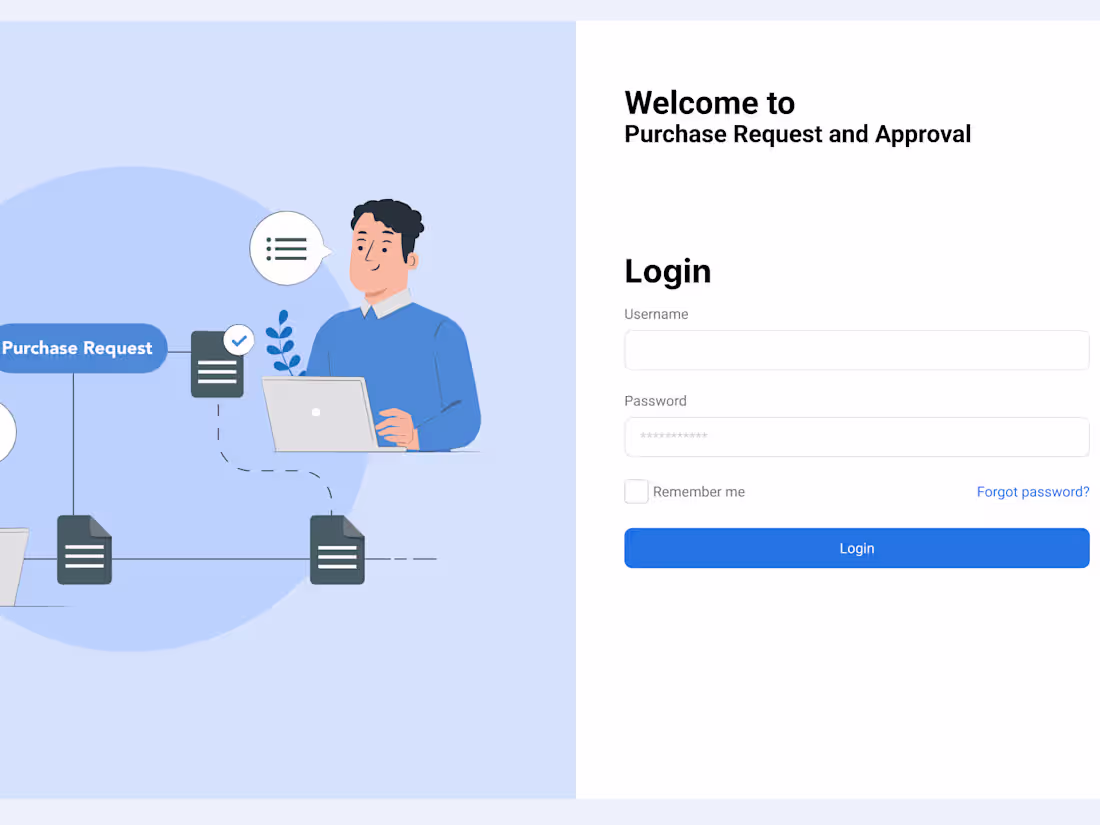The width and height of the screenshot is (1100, 825).
Task: Click the speech bubble list icon
Action: 286,247
